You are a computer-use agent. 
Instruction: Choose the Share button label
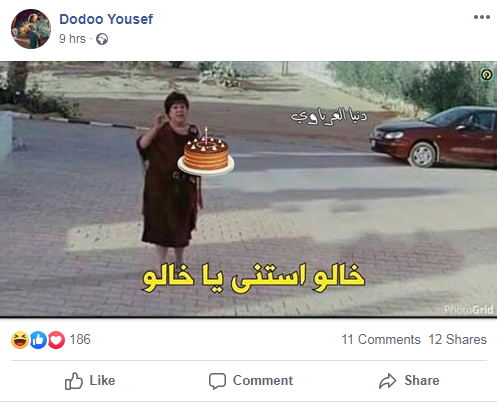pos(422,380)
